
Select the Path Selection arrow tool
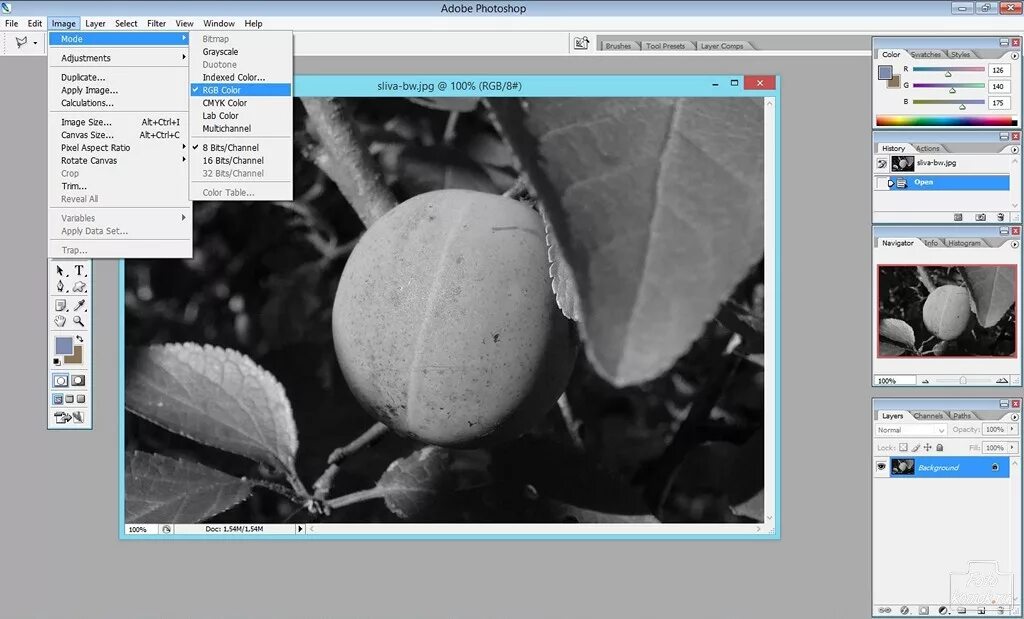coord(60,270)
